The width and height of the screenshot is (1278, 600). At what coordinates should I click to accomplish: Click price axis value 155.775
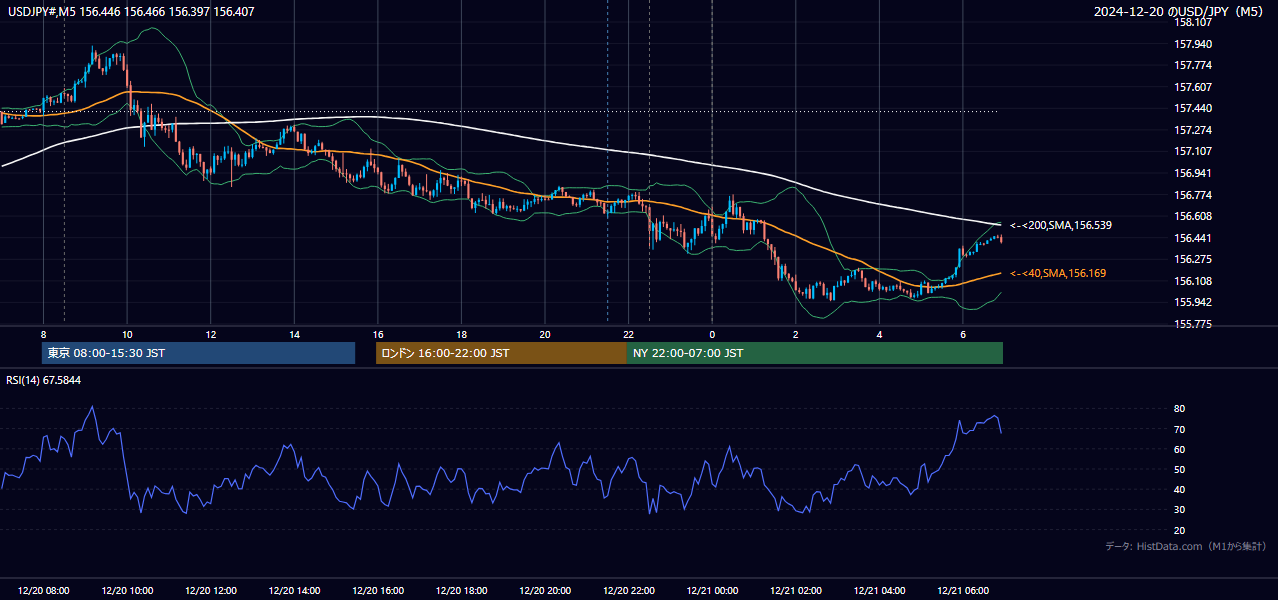(x=1193, y=324)
